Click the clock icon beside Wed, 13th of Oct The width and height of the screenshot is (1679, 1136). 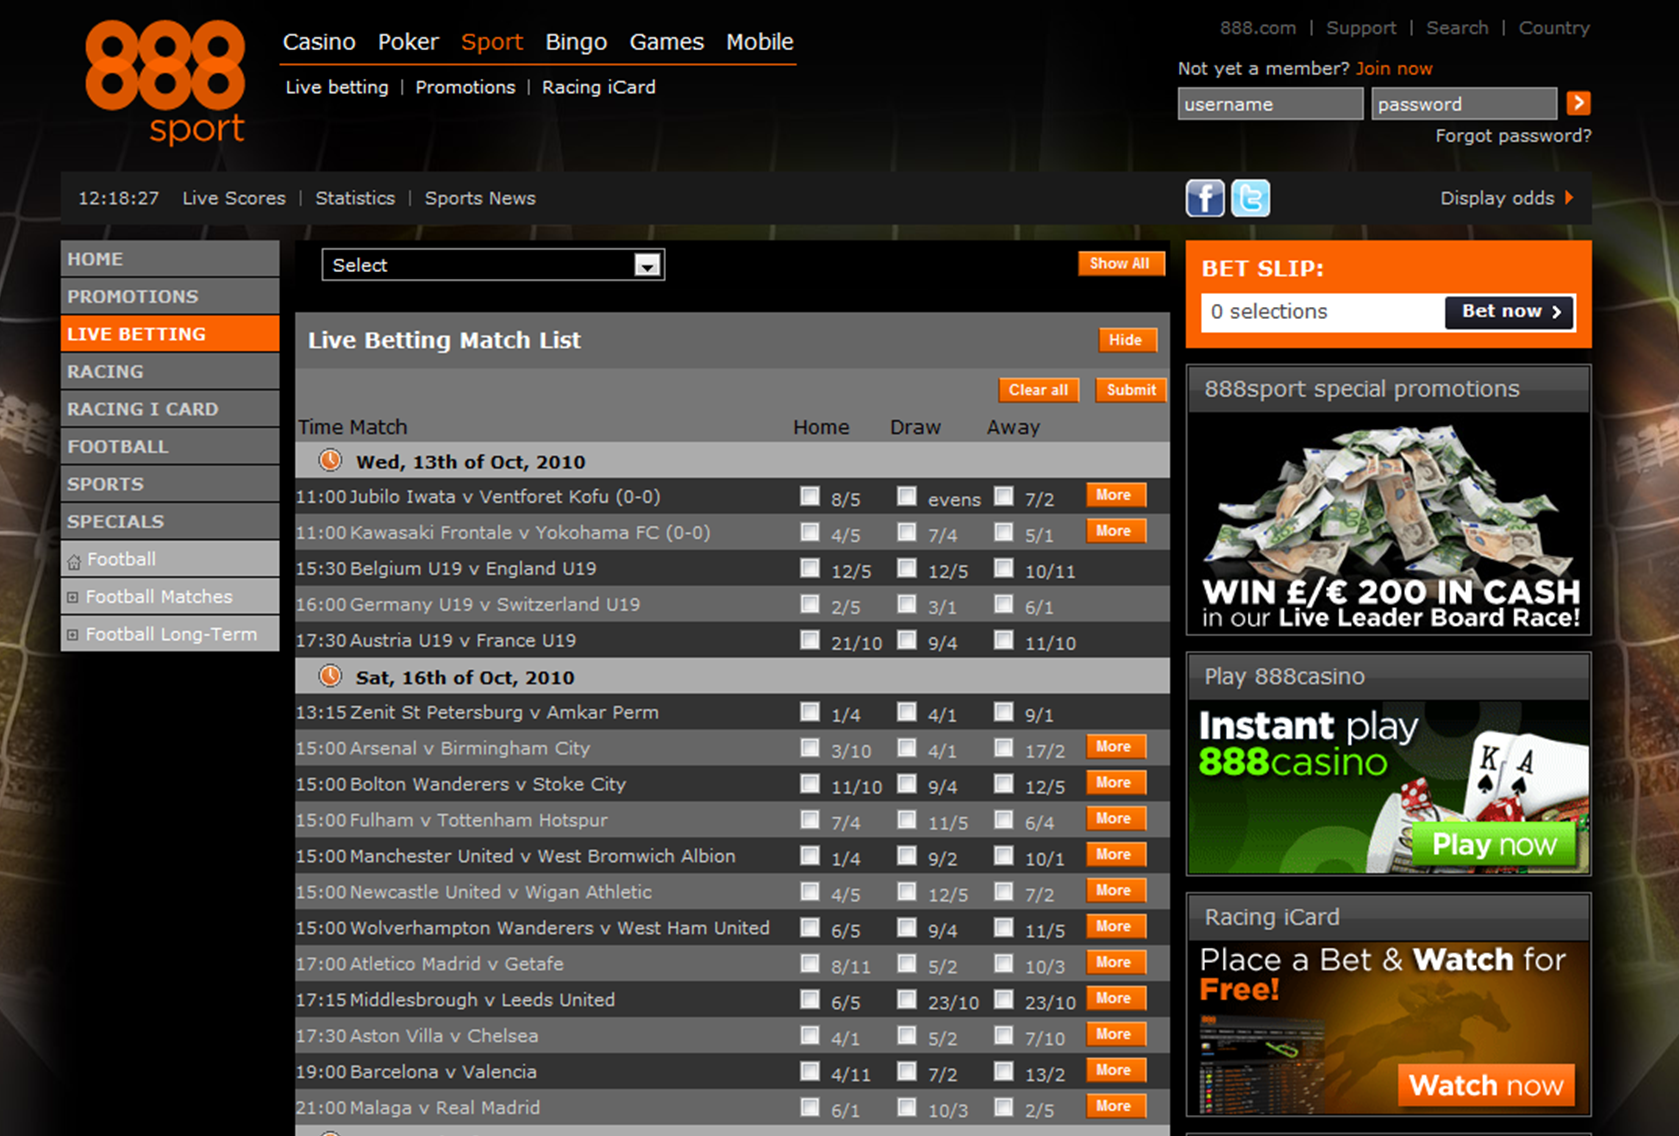[x=330, y=461]
